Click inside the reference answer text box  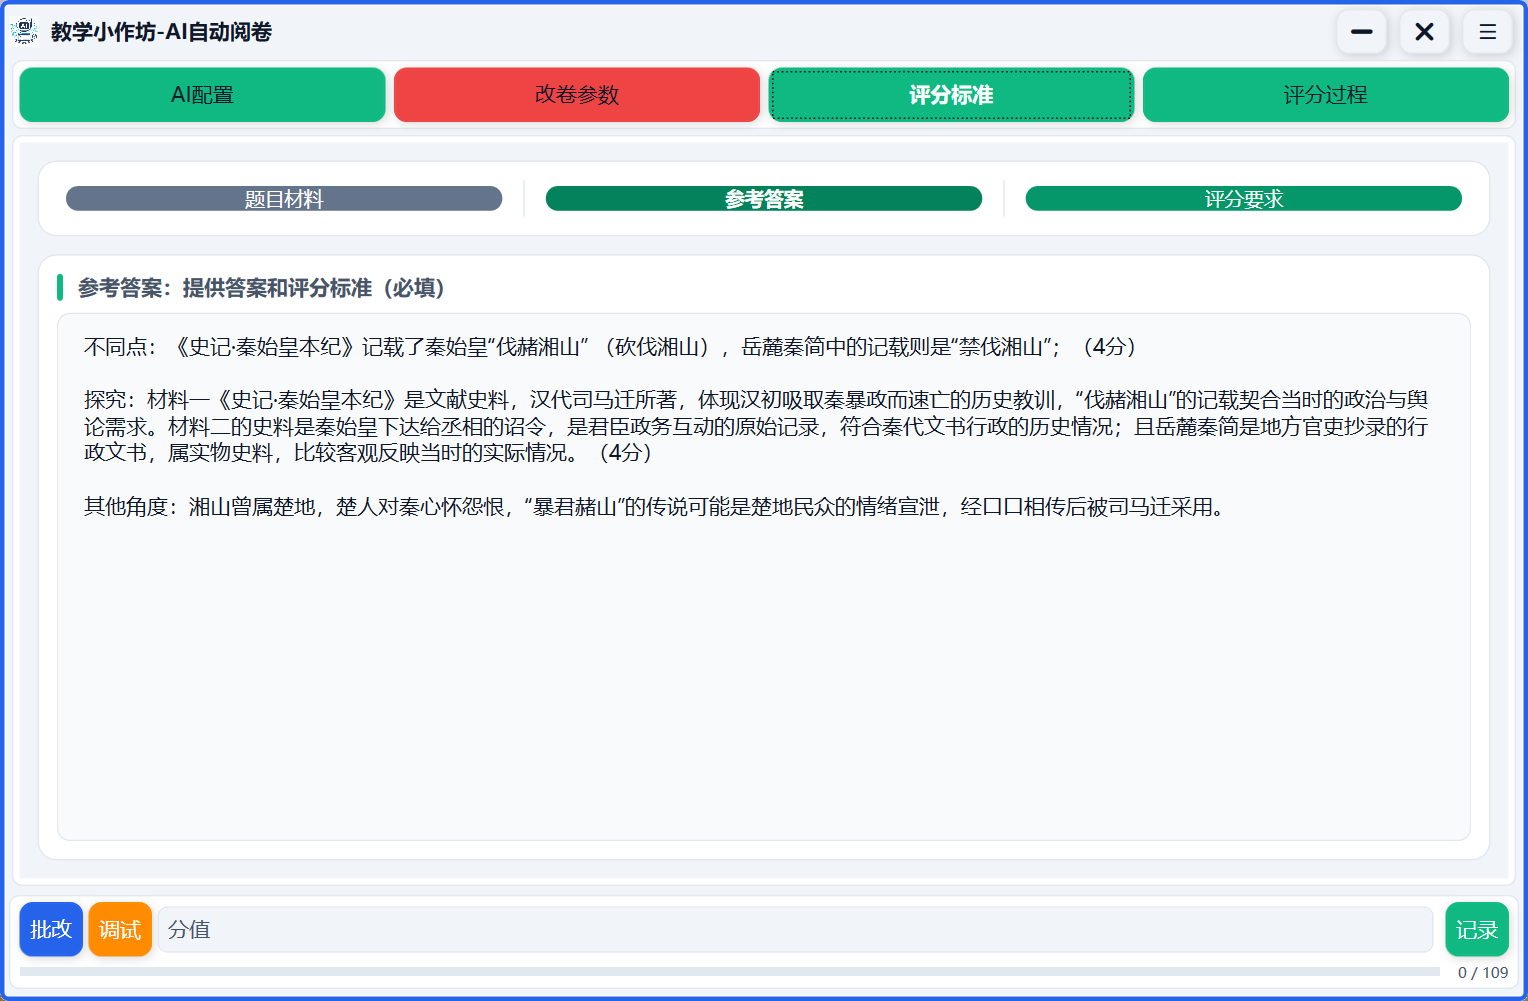click(x=764, y=660)
